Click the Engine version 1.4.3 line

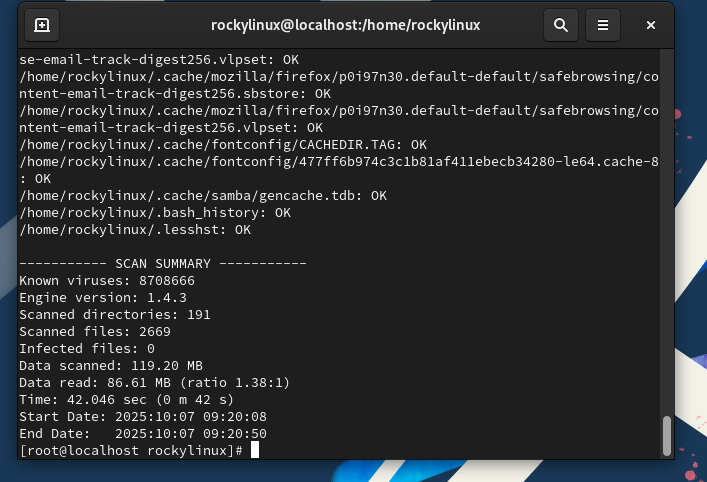pyautogui.click(x=103, y=297)
